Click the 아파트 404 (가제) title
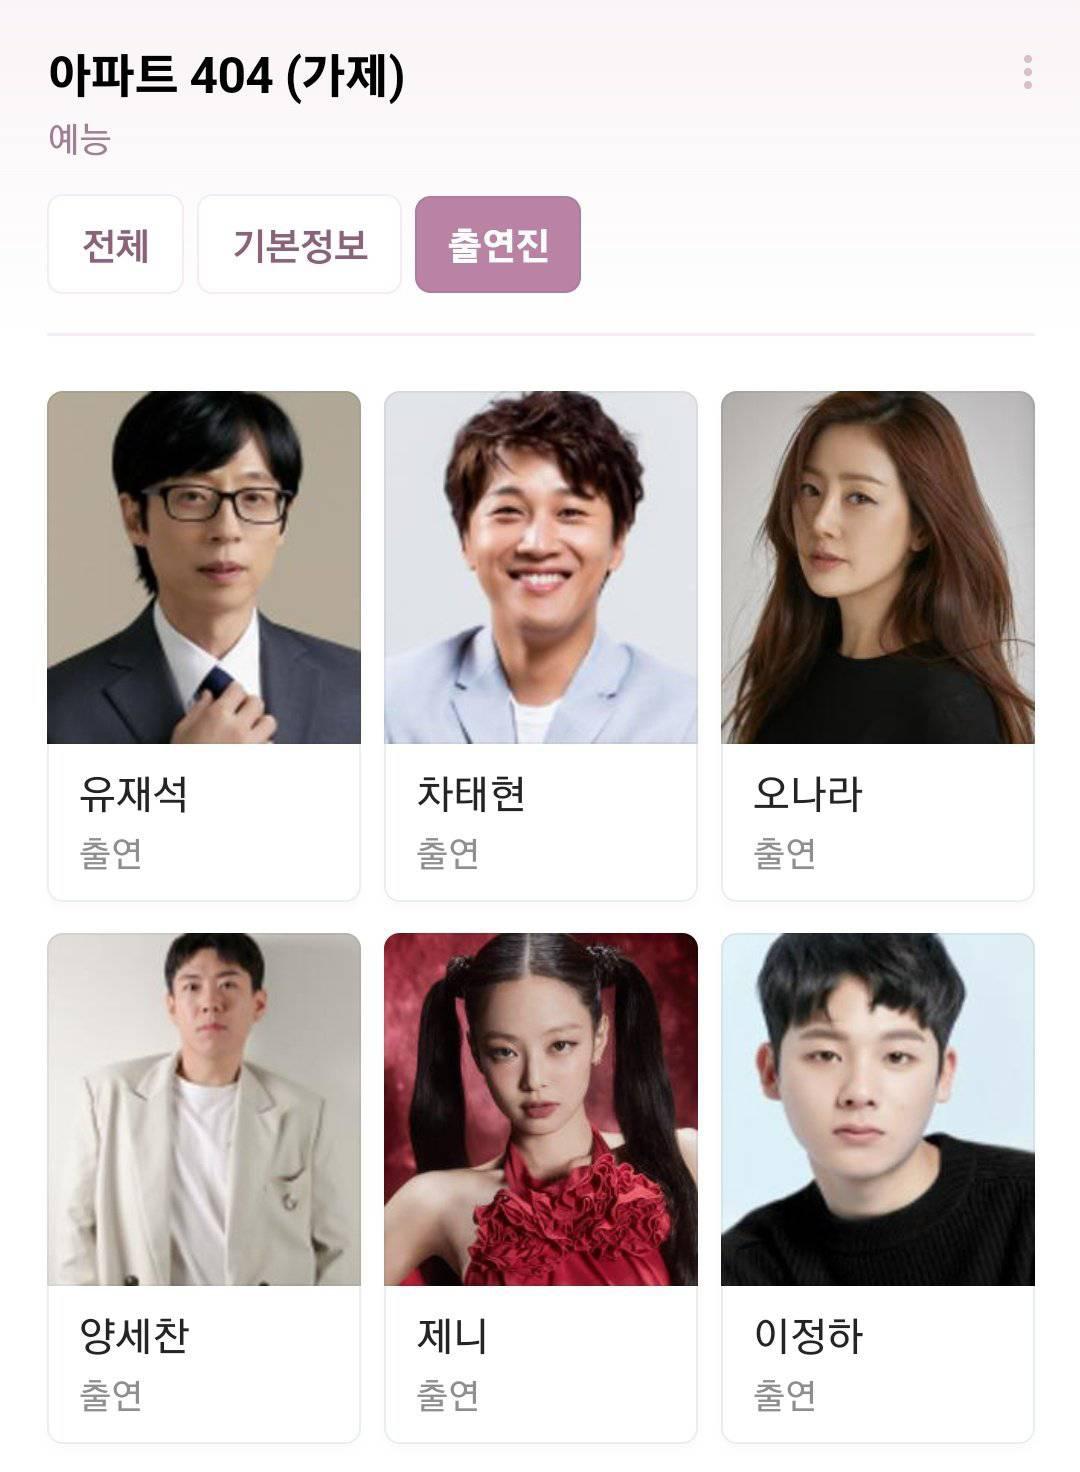Viewport: 1080px width, 1472px height. [x=227, y=75]
